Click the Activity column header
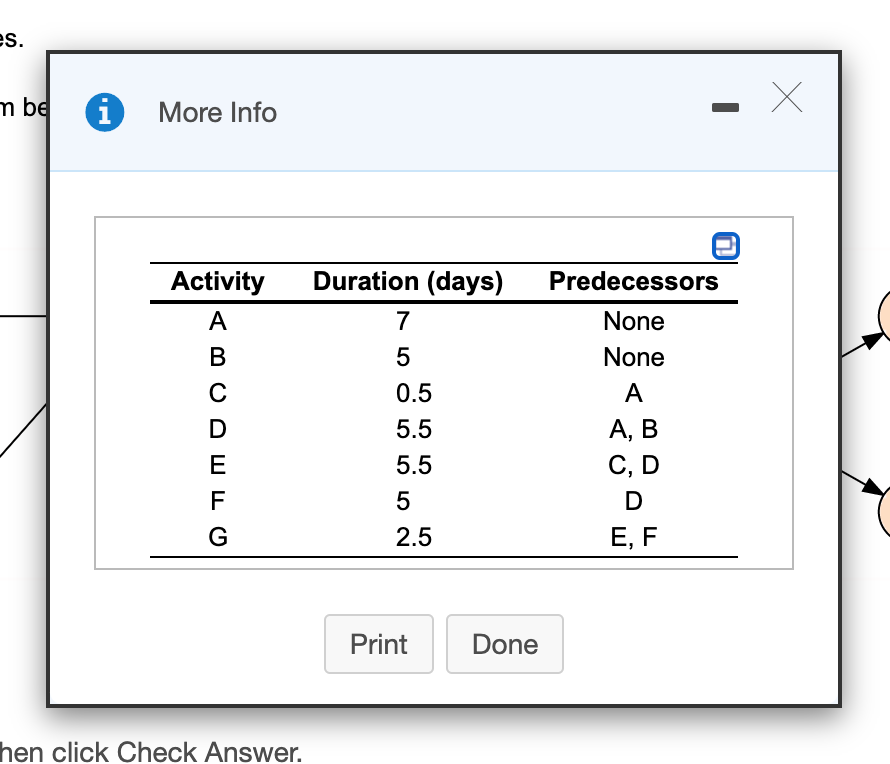The image size is (890, 764). pos(218,282)
